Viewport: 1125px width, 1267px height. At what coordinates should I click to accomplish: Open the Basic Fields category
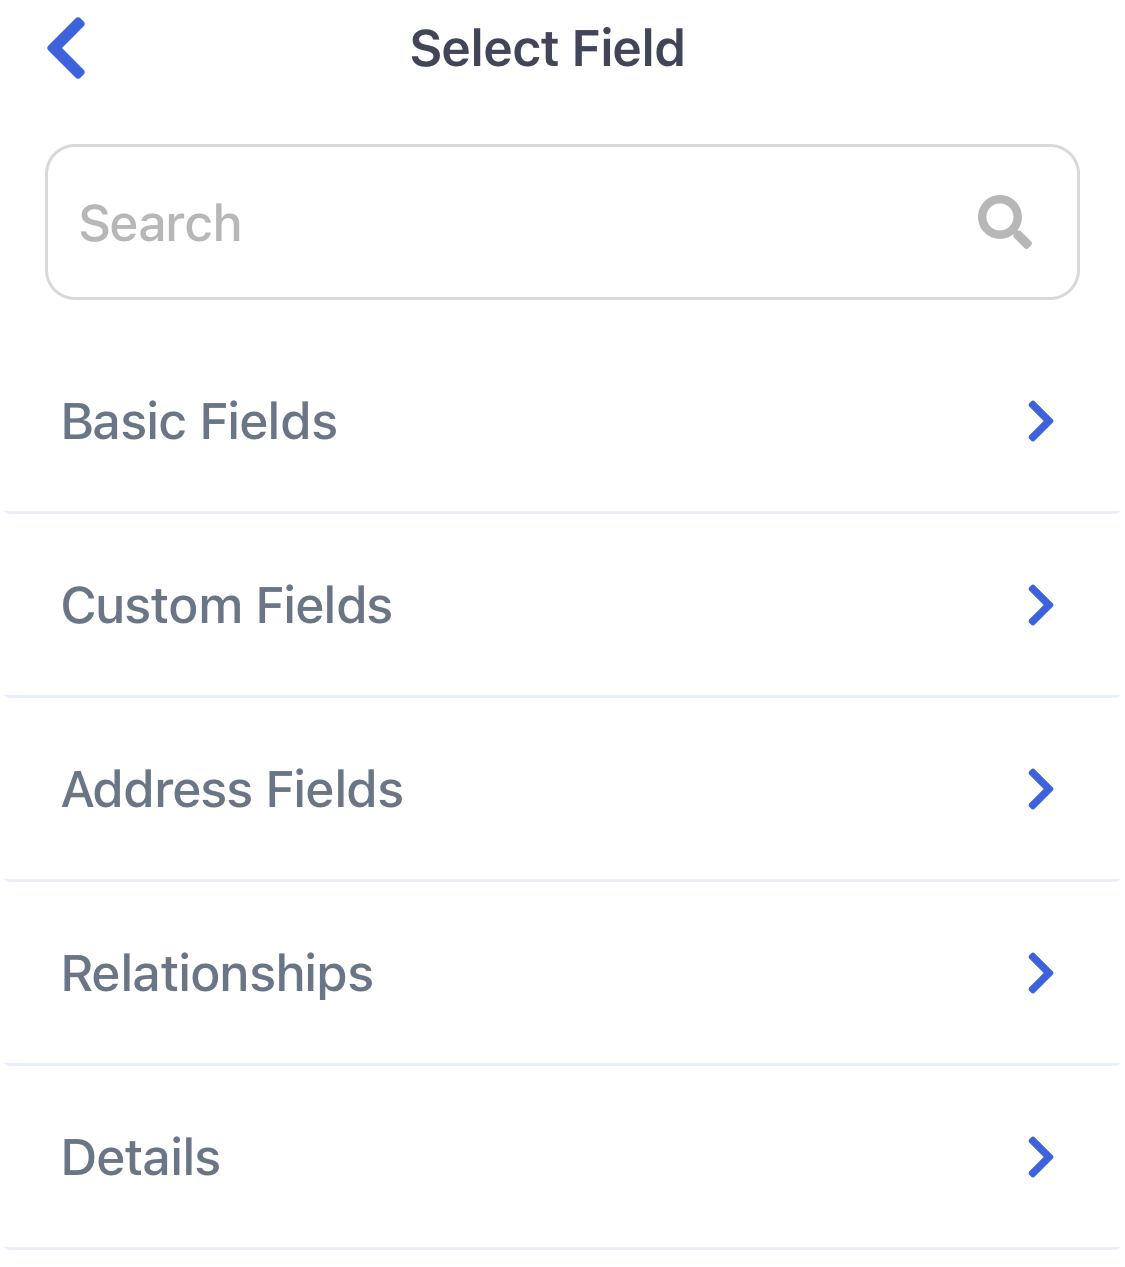point(562,421)
